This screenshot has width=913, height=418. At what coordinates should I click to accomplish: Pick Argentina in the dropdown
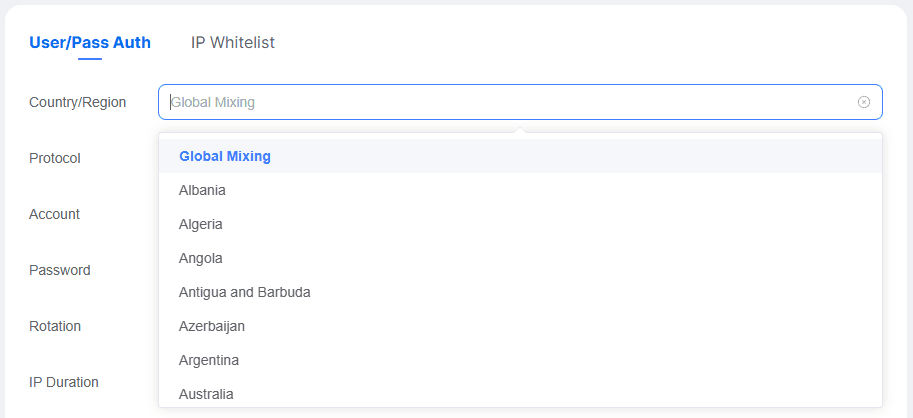209,360
